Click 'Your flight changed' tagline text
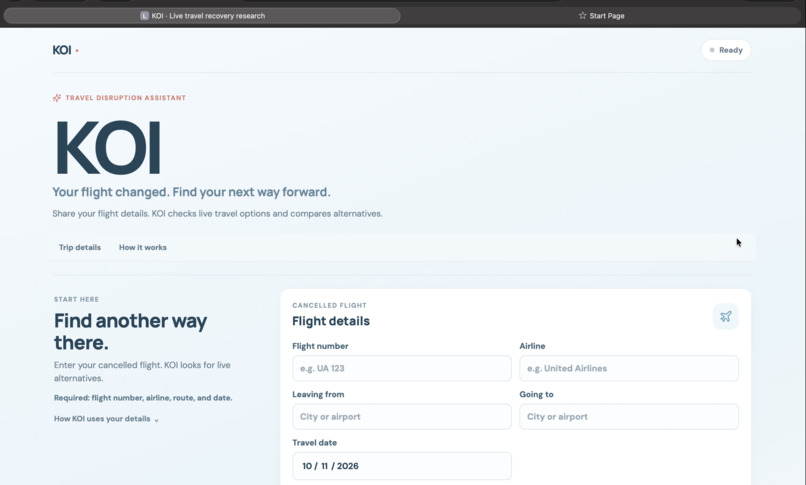The image size is (806, 485). pyautogui.click(x=191, y=192)
